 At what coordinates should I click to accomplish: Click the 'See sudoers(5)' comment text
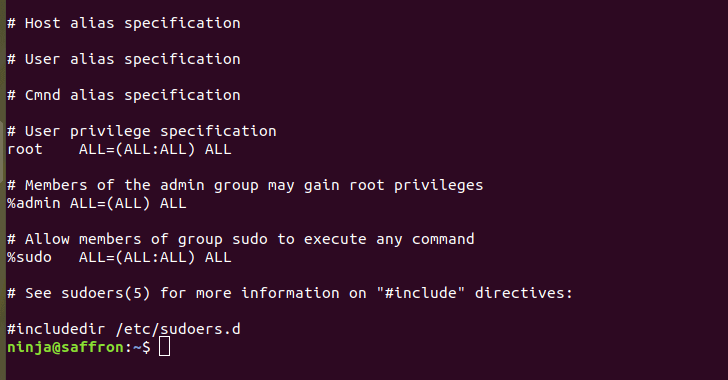click(x=88, y=294)
